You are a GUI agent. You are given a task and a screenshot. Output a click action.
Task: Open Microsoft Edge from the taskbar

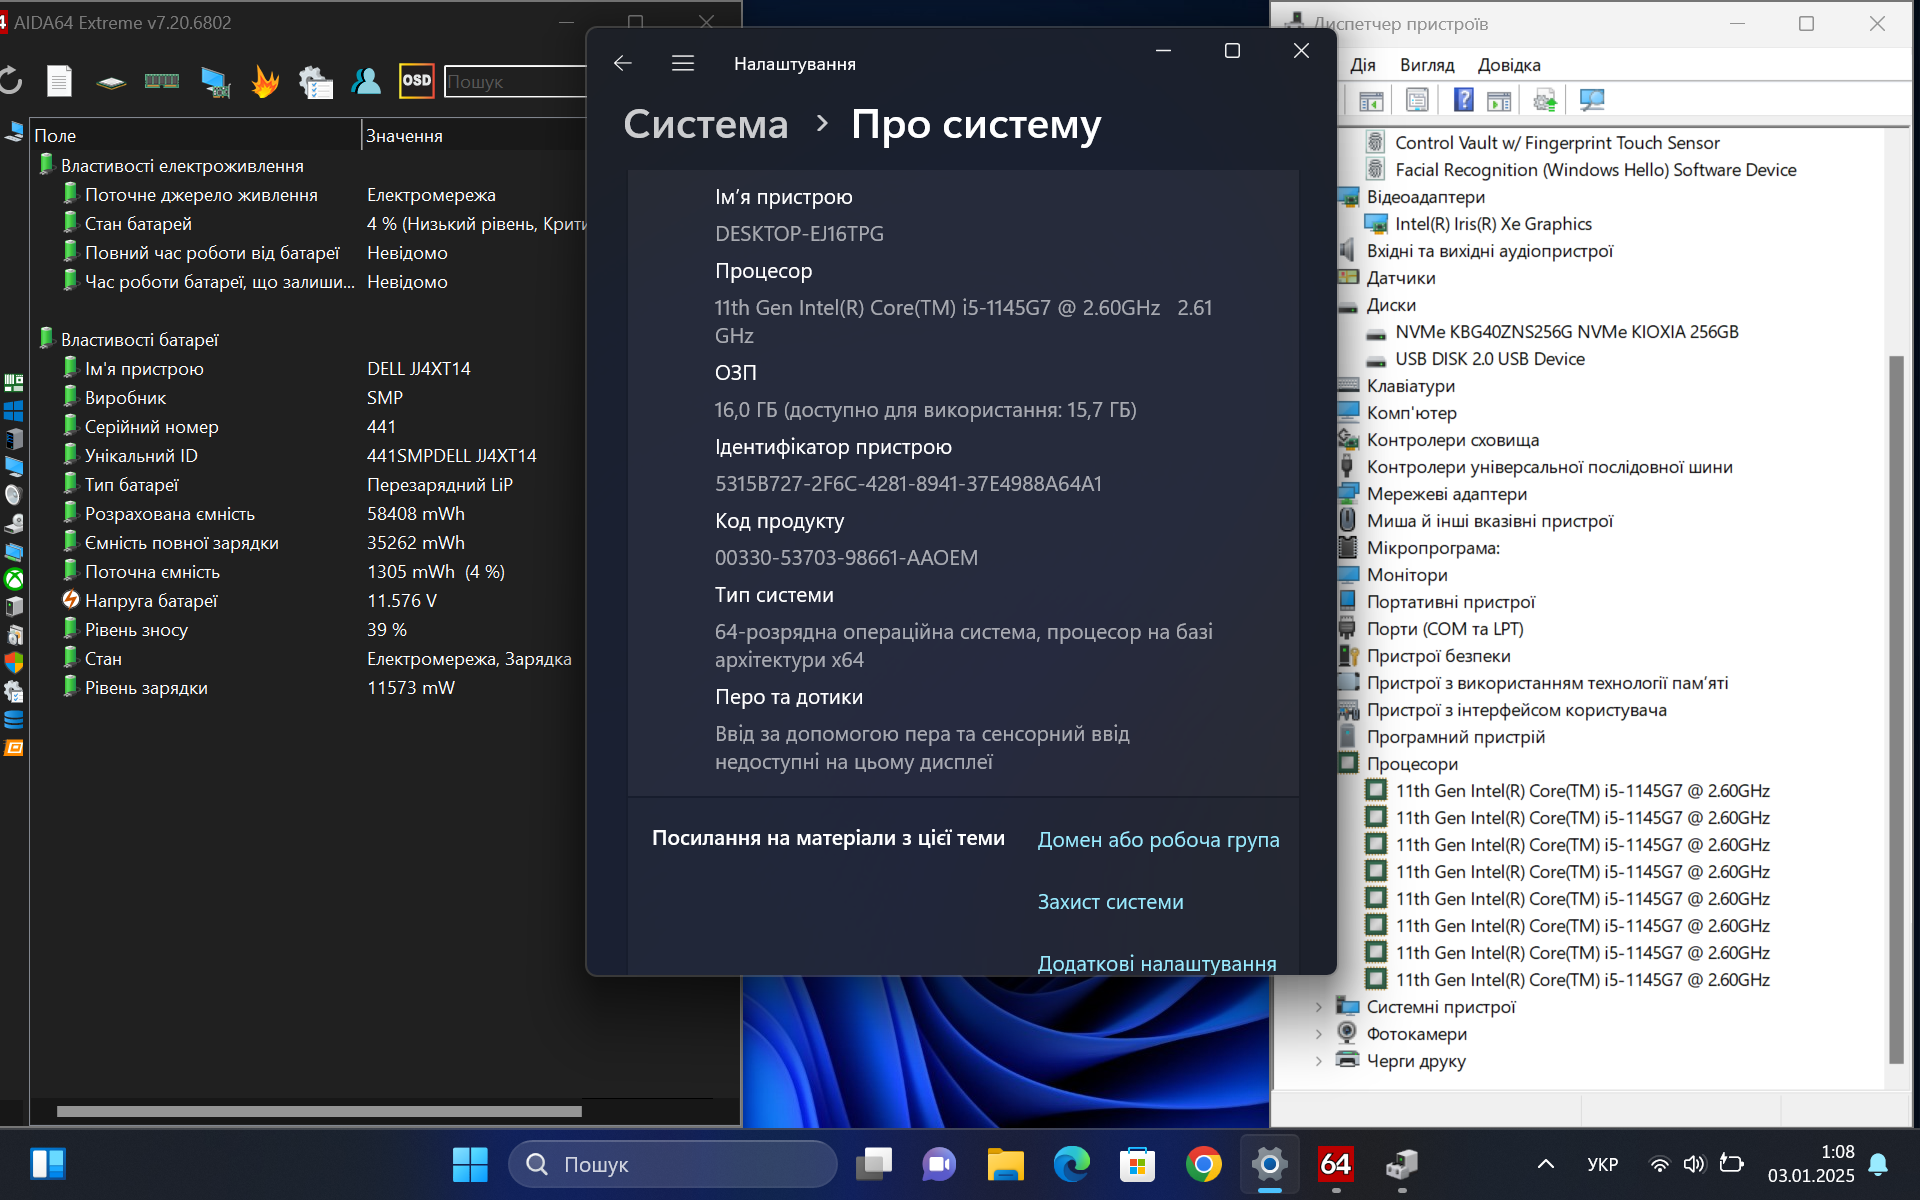tap(1071, 1164)
